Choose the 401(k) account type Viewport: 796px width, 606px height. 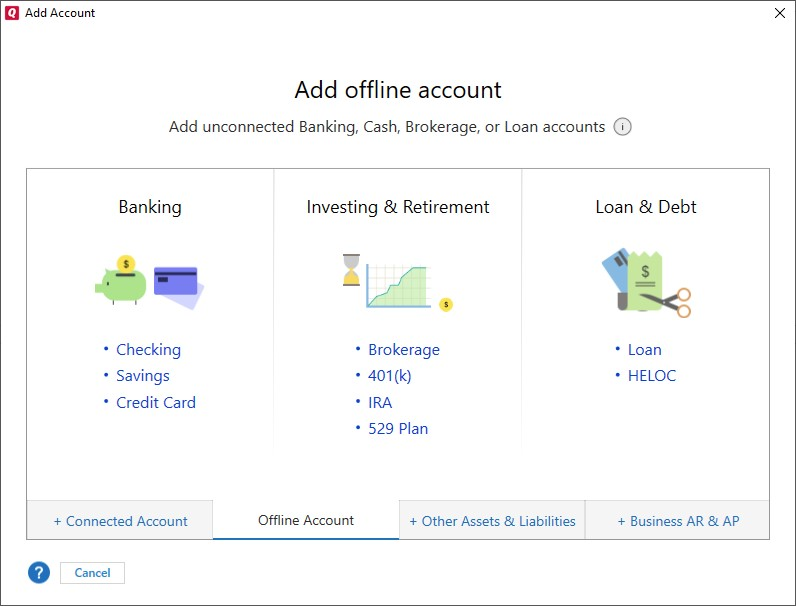(x=390, y=376)
